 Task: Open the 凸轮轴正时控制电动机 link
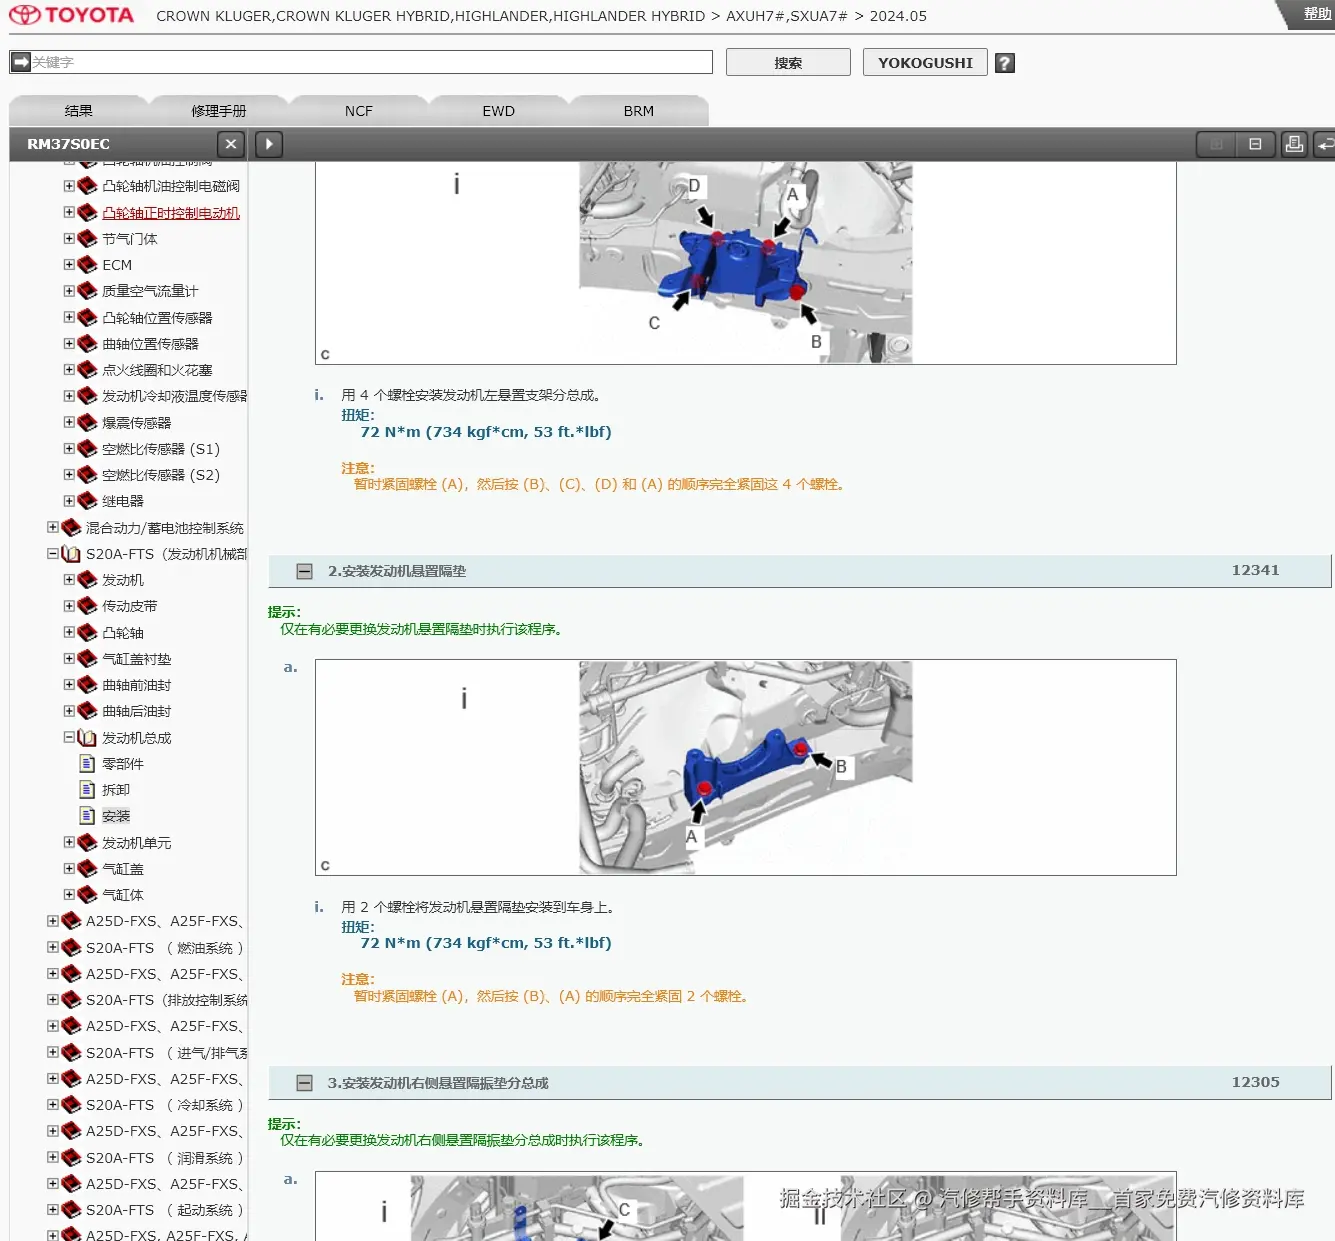click(171, 213)
